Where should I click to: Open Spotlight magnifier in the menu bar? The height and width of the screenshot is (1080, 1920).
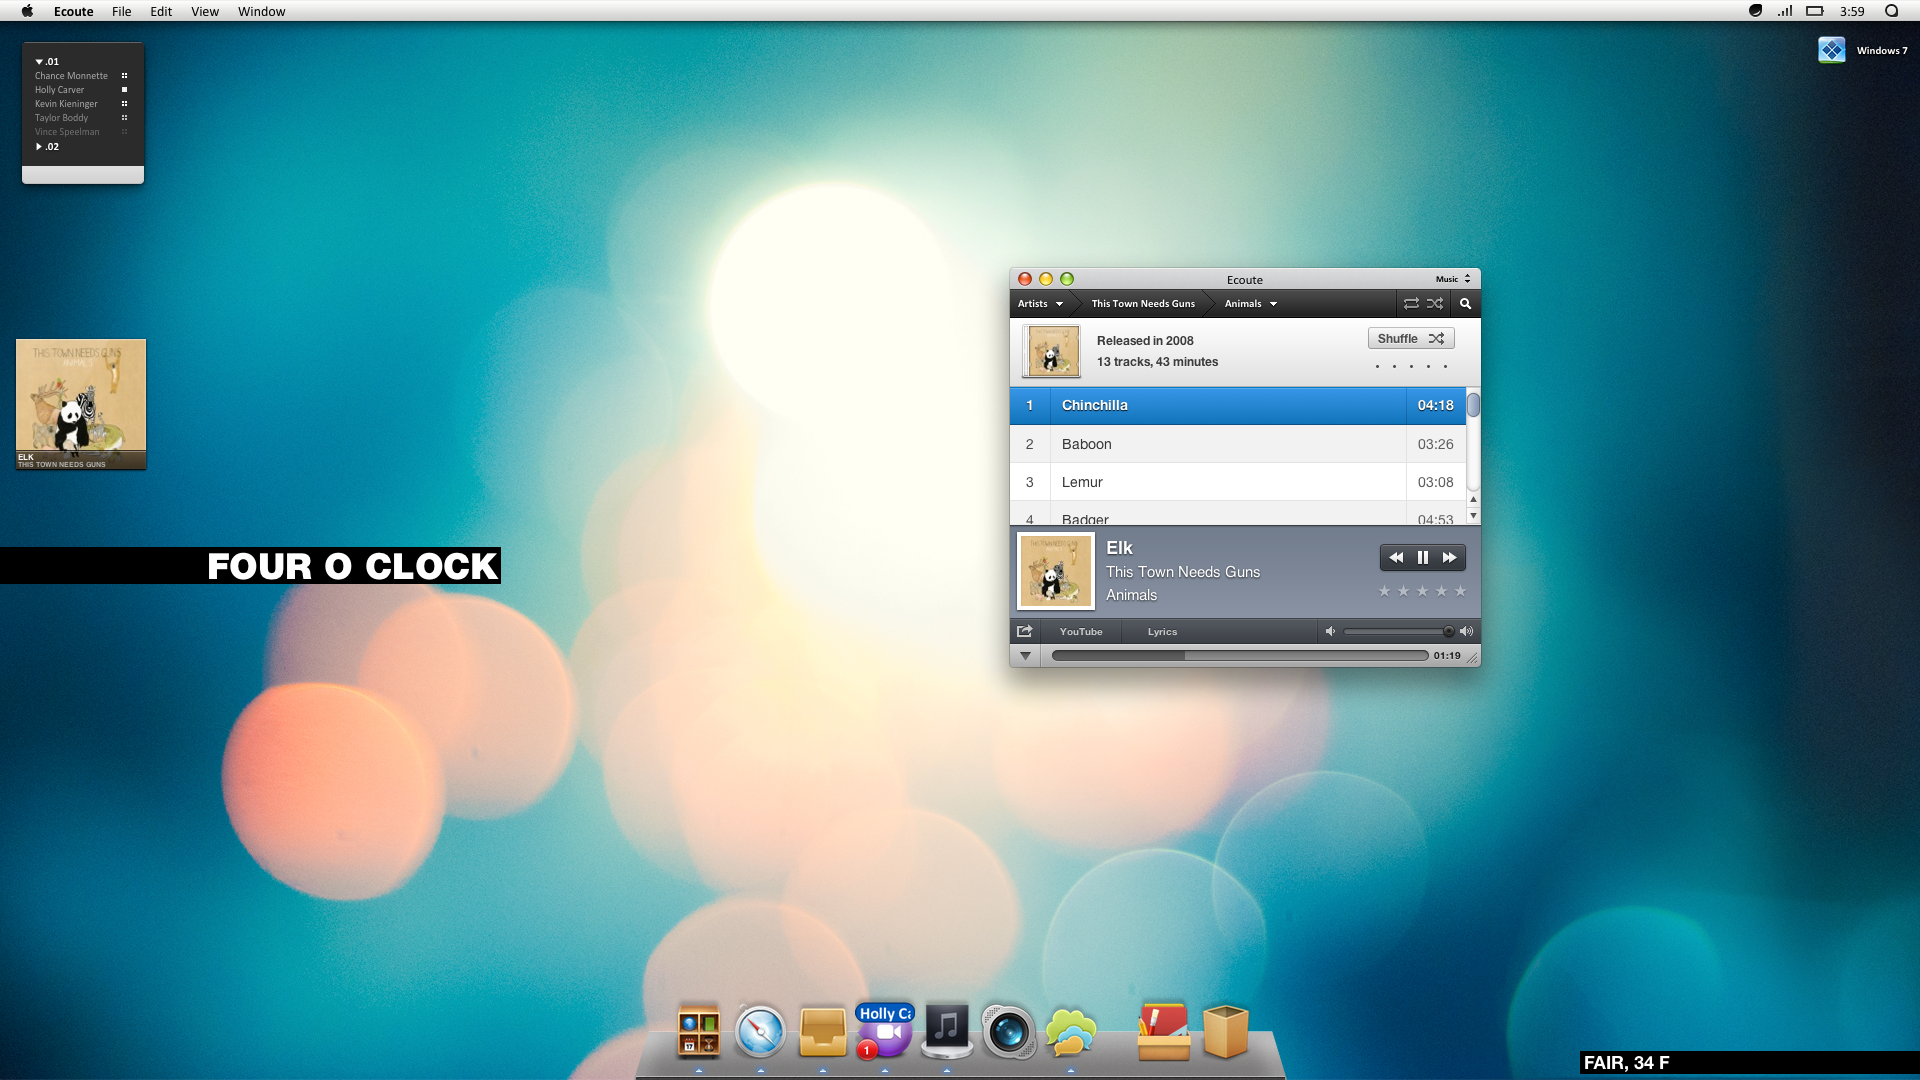(1891, 11)
